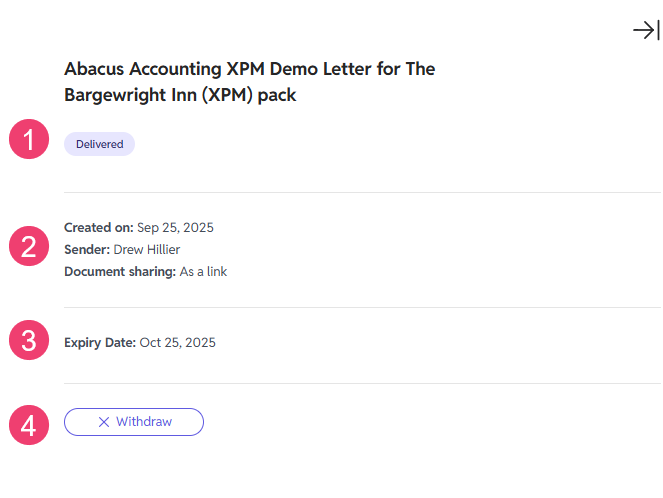Click "Bargewright Inn (XPM) pack" title line
This screenshot has height=498, width=663.
180,96
